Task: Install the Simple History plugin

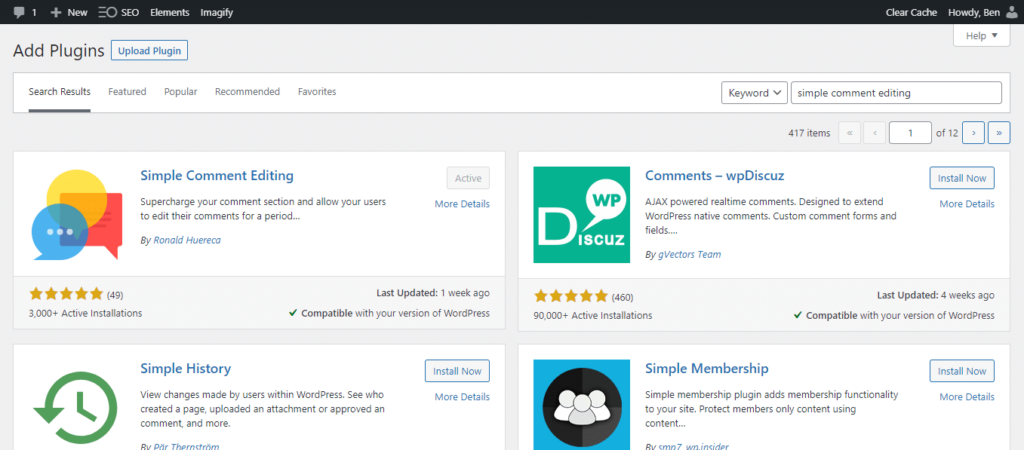Action: (457, 371)
